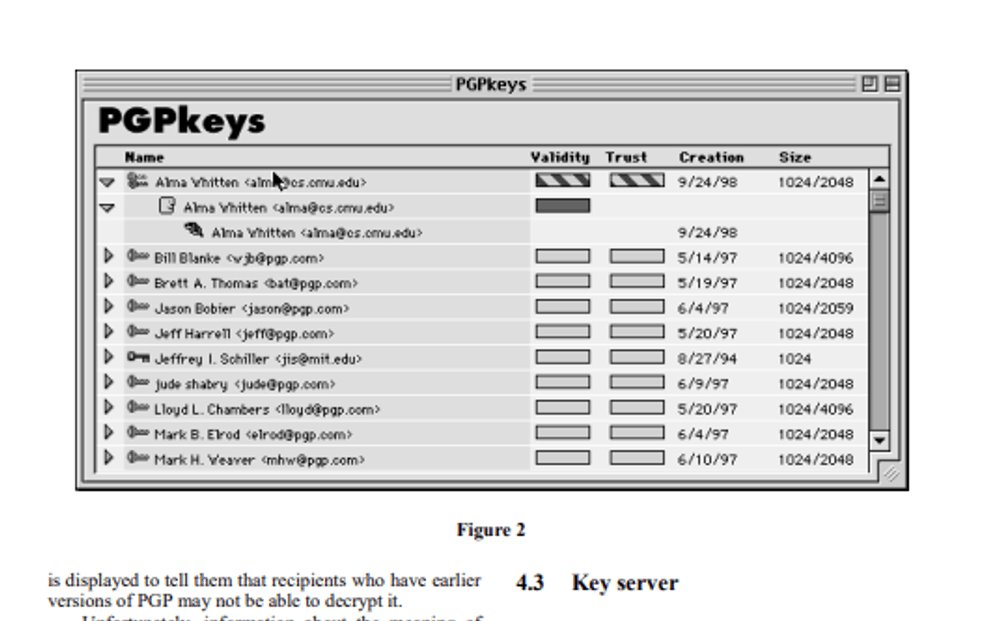Select the jude shabry <jude@pgp.com> row

coord(483,383)
